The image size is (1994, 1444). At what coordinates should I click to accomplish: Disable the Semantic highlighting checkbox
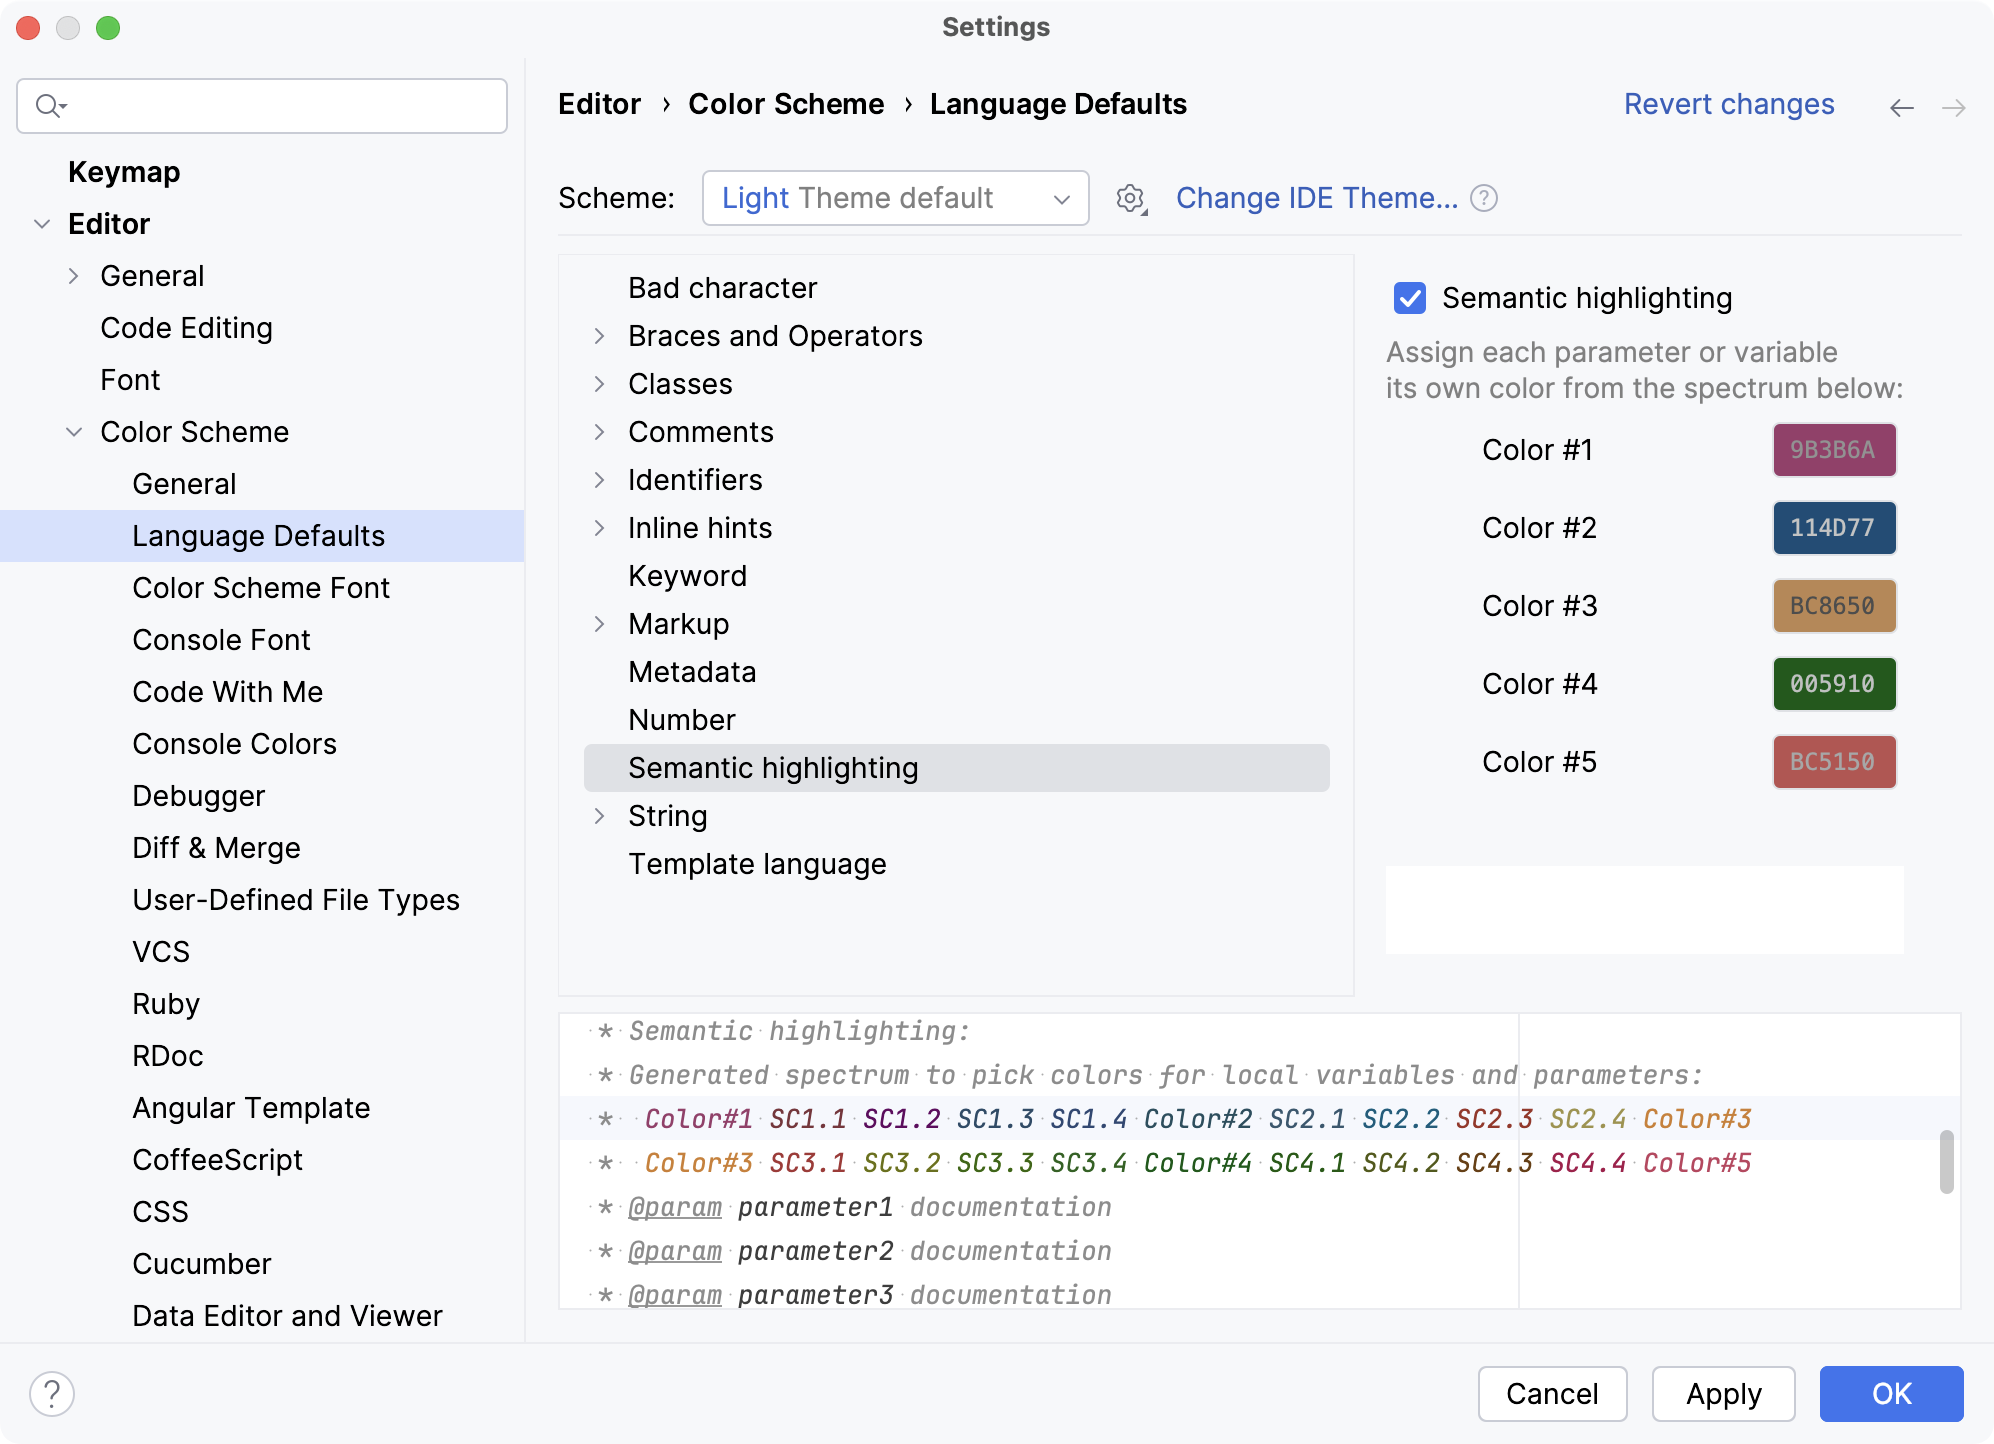[x=1409, y=298]
